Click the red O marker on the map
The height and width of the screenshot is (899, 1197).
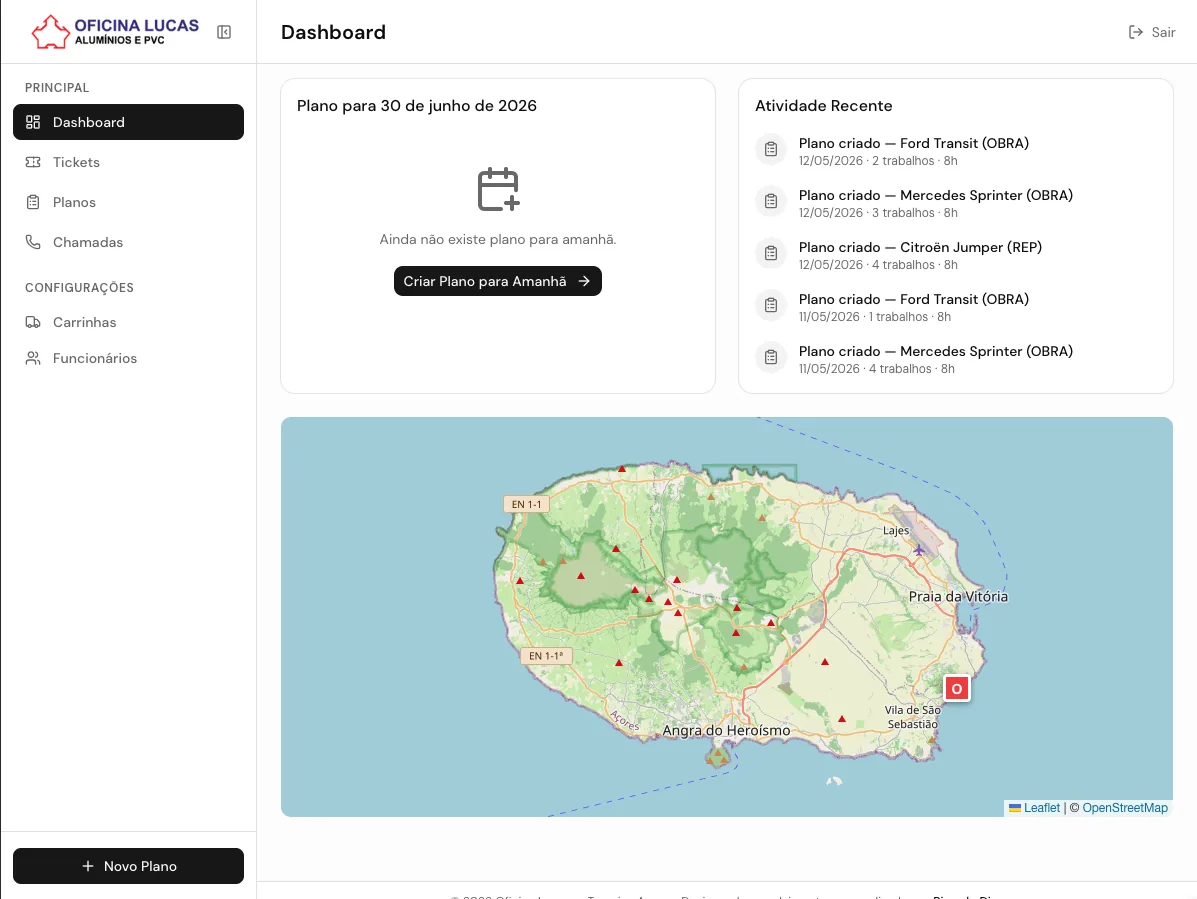point(957,688)
